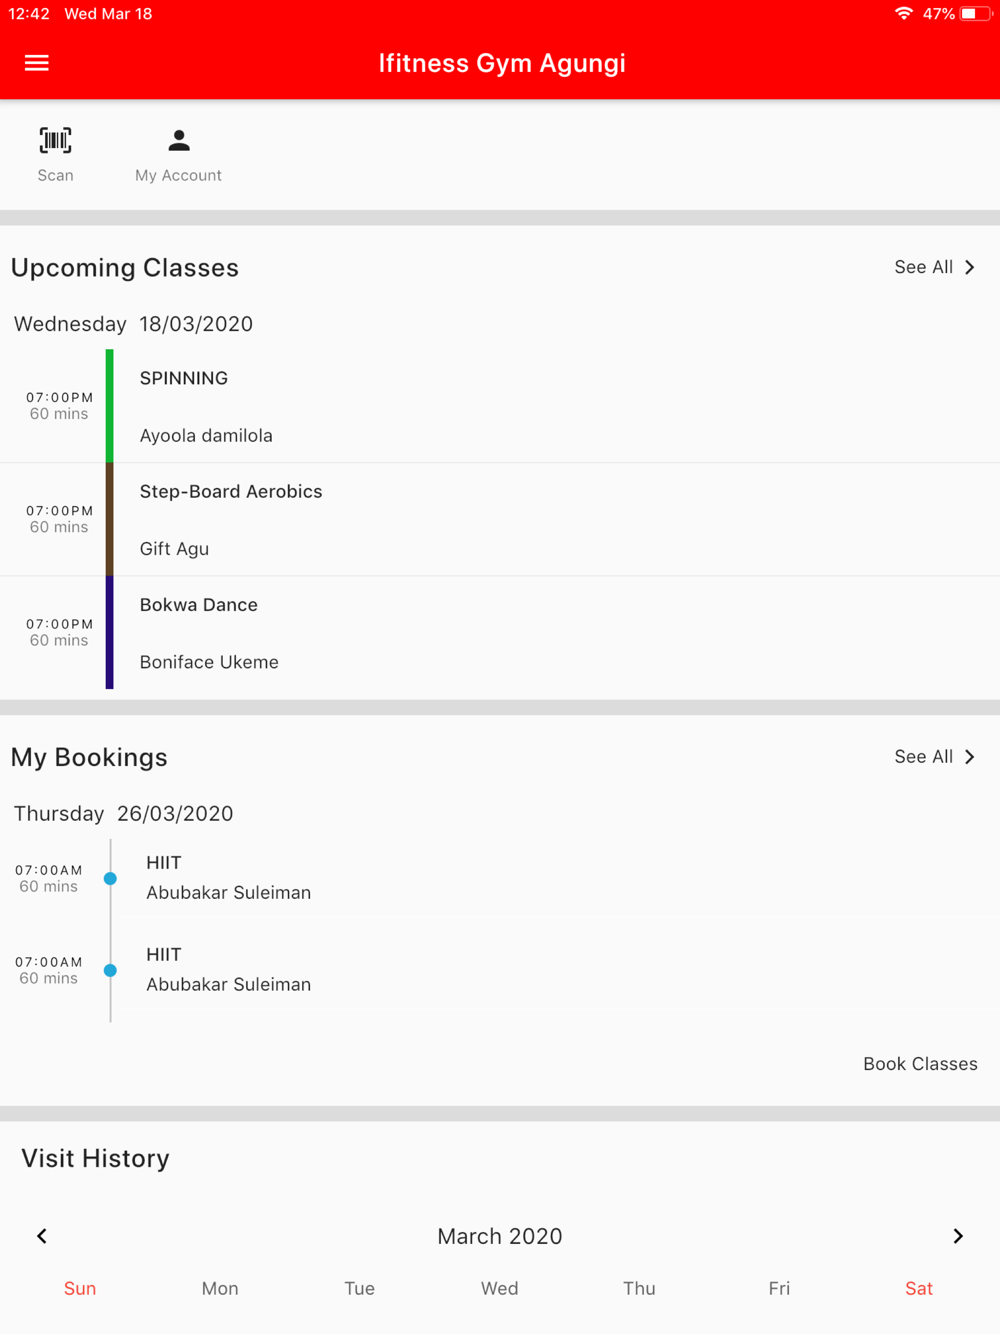Tap the Scan barcode icon
The width and height of the screenshot is (1000, 1334).
tap(55, 140)
